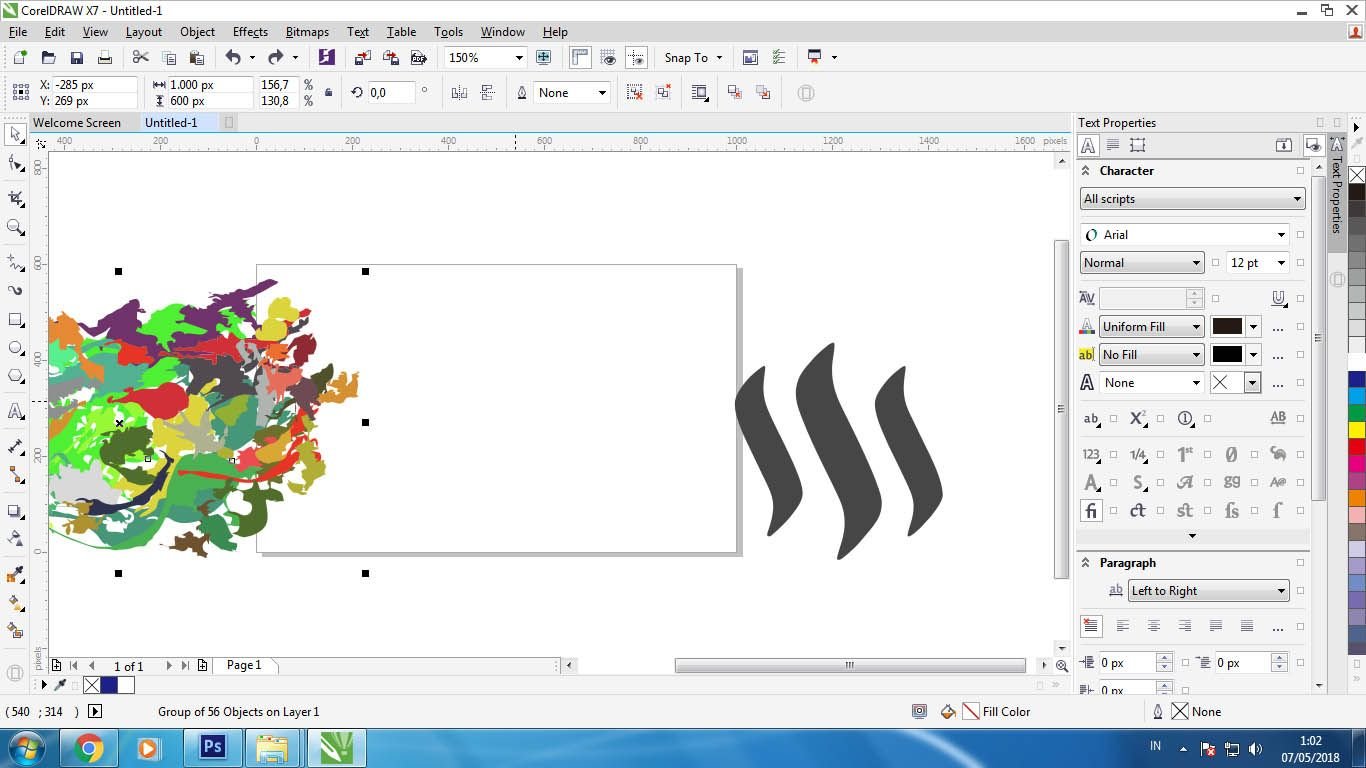This screenshot has width=1366, height=768.
Task: Open the Snap To dropdown
Action: point(719,58)
